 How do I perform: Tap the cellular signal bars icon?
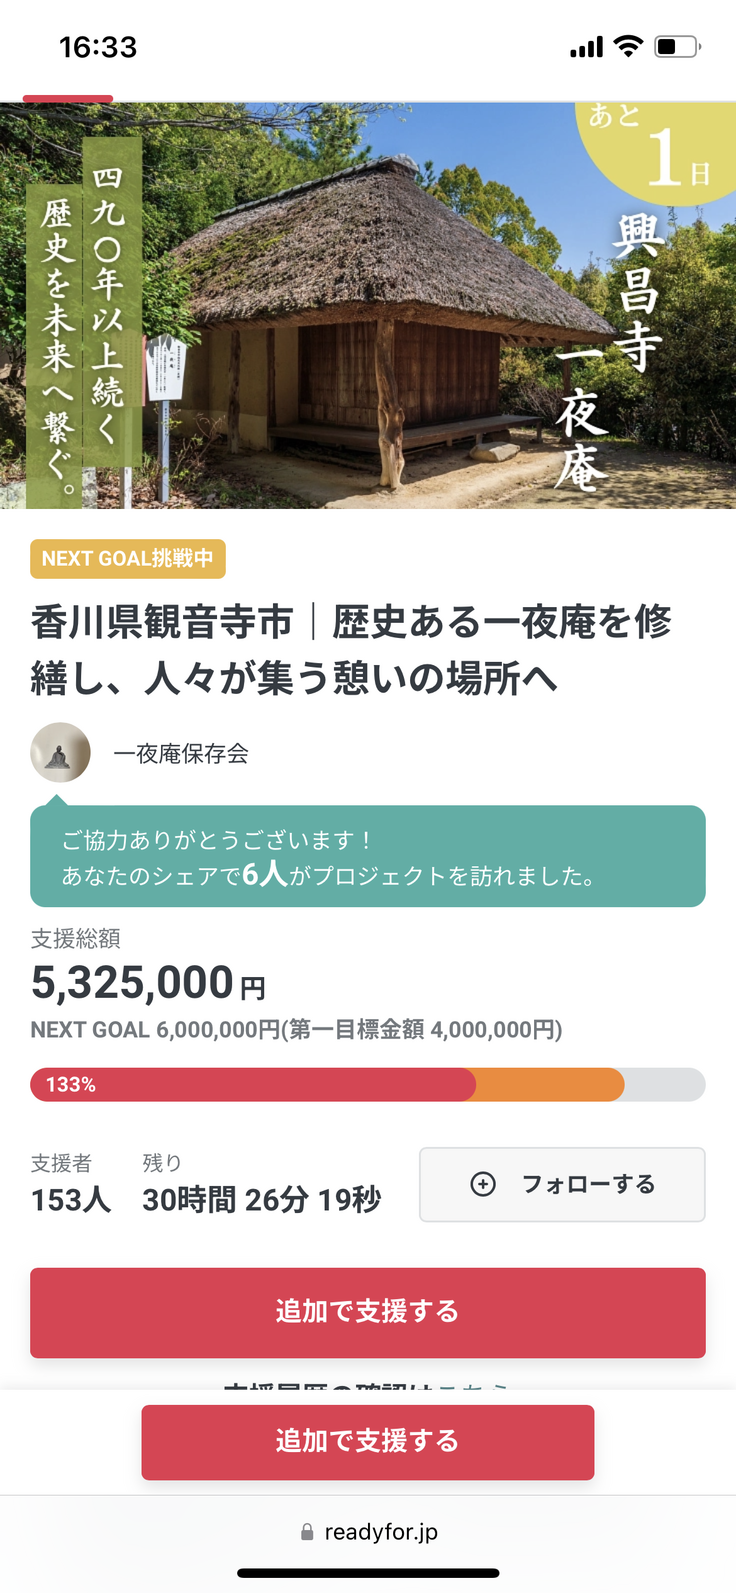coord(587,47)
